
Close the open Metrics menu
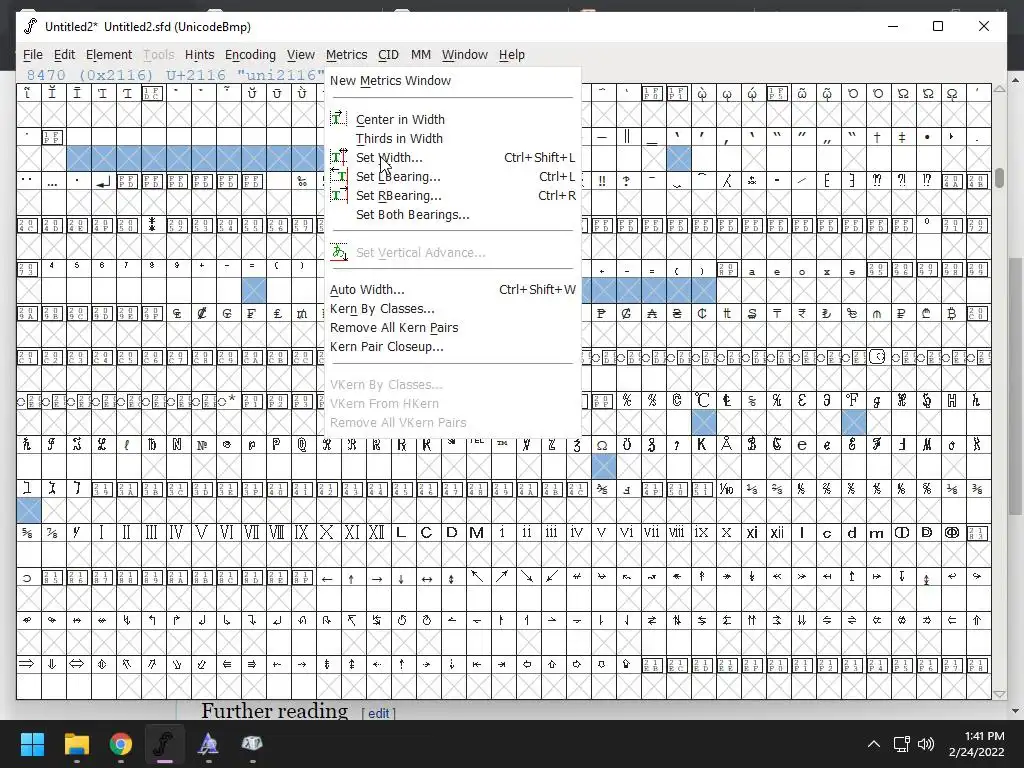point(346,55)
